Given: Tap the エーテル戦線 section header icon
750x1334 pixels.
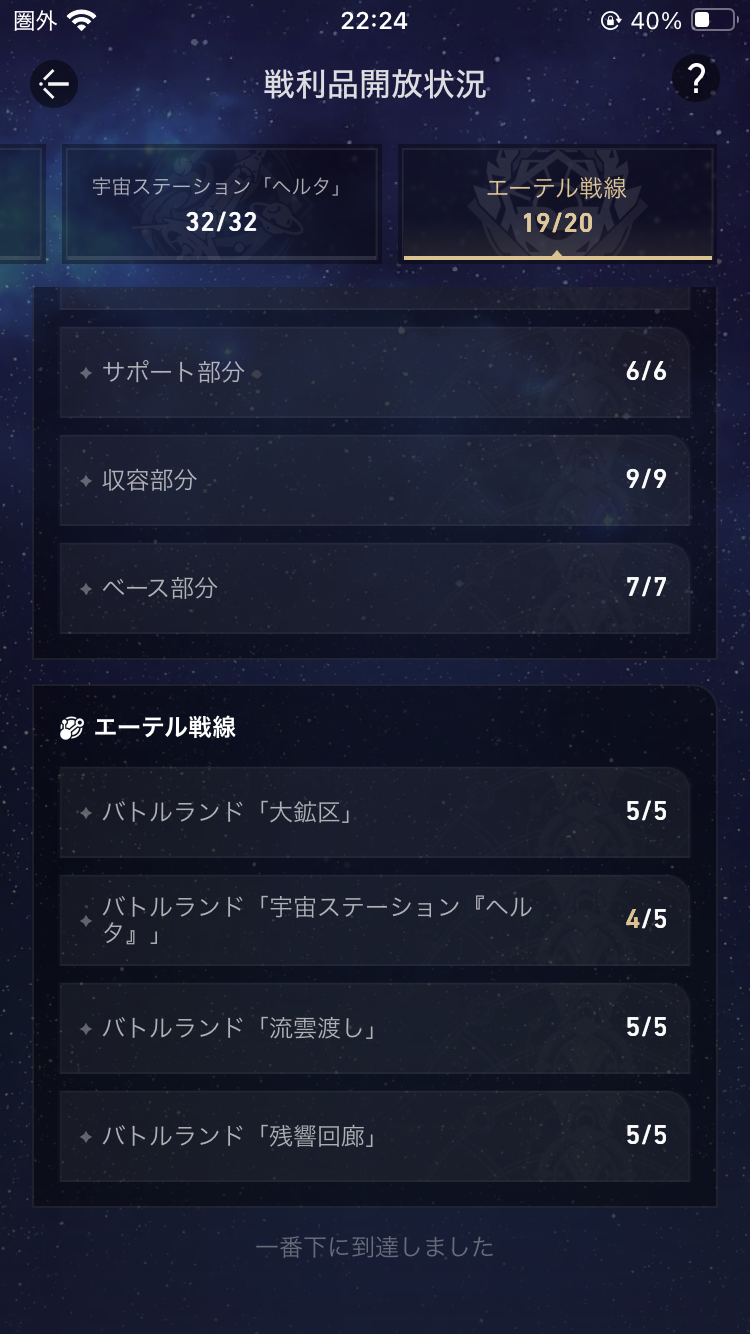Looking at the screenshot, I should tap(71, 728).
